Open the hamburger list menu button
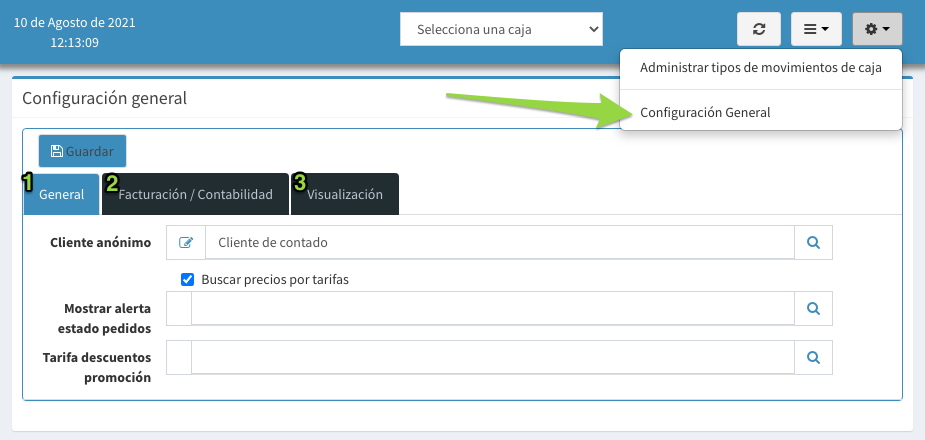The height and width of the screenshot is (440, 925). [816, 29]
